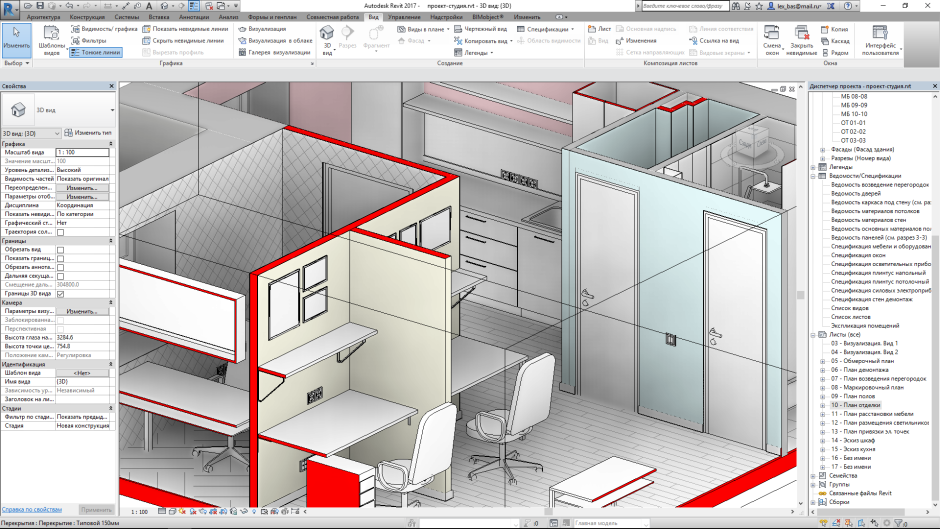Select the Изменить (Modify) arrow tool
Viewport: 940px width, 529px height.
(15, 36)
